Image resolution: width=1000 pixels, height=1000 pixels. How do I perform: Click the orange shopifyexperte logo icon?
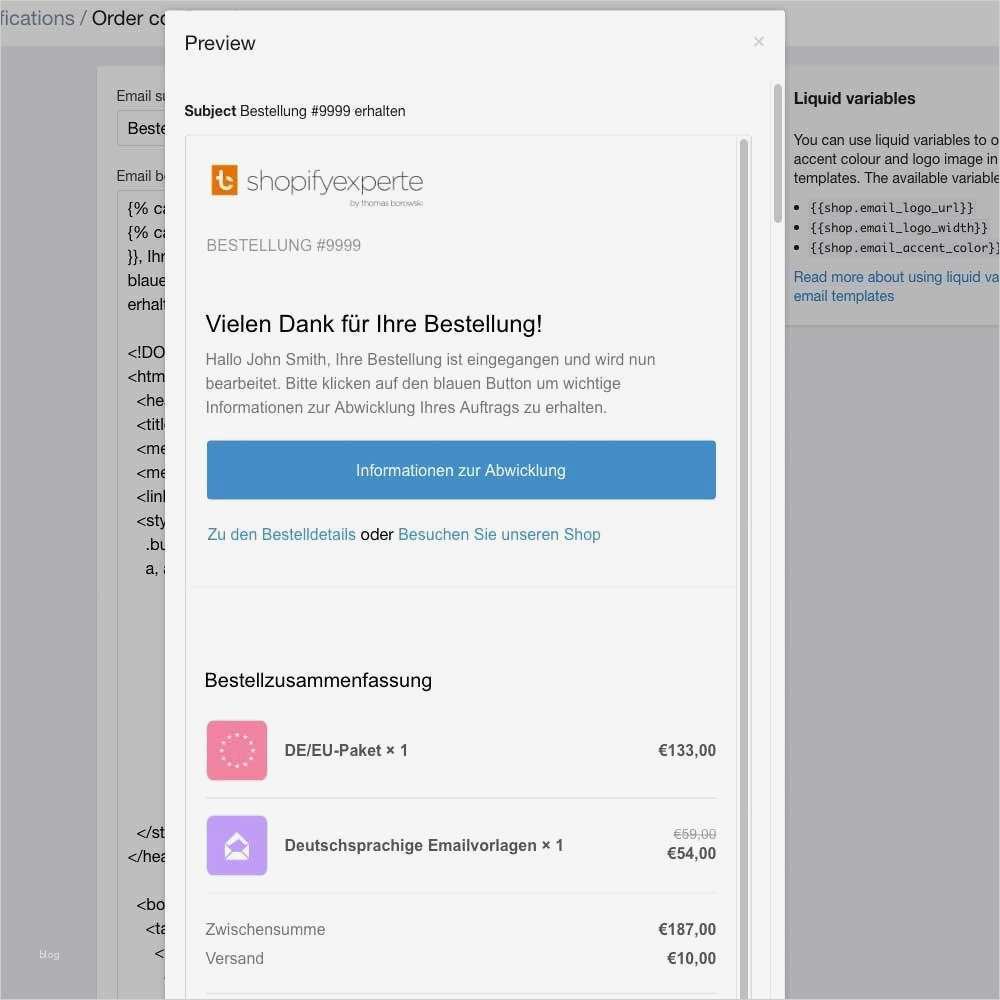[225, 180]
